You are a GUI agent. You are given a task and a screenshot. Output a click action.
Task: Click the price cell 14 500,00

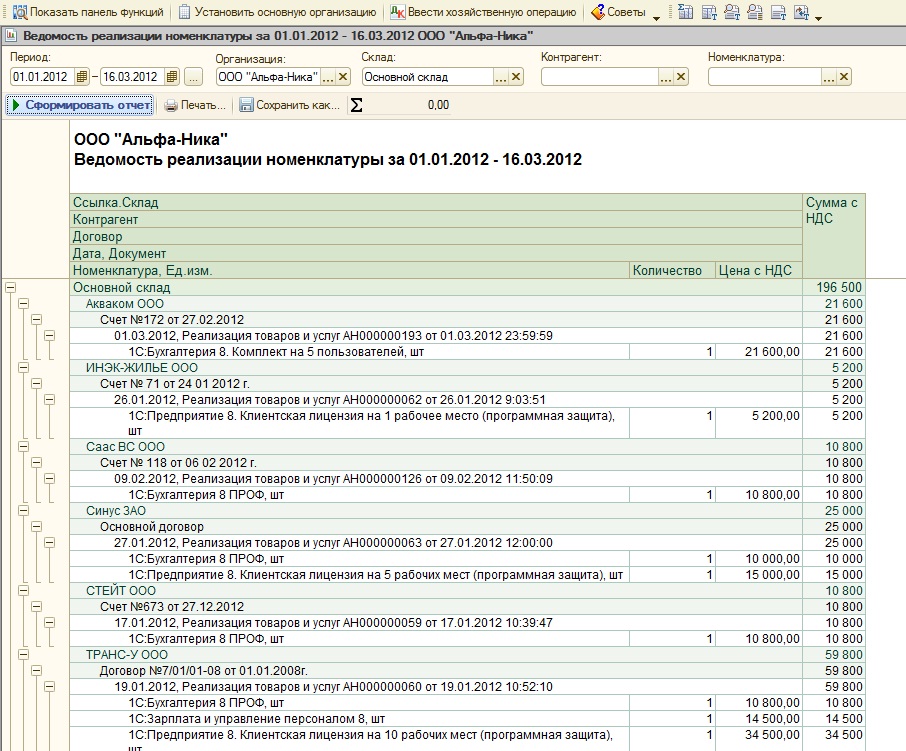(x=759, y=719)
